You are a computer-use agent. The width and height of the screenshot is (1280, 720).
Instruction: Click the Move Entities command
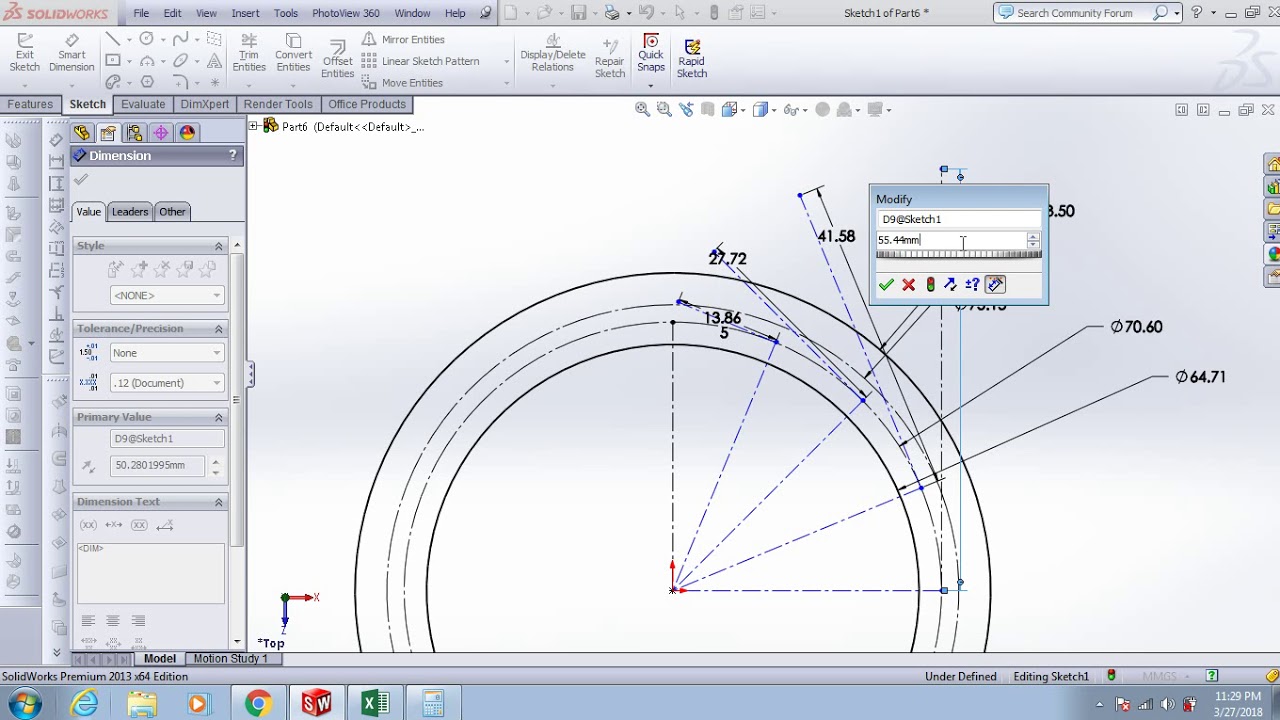[402, 83]
